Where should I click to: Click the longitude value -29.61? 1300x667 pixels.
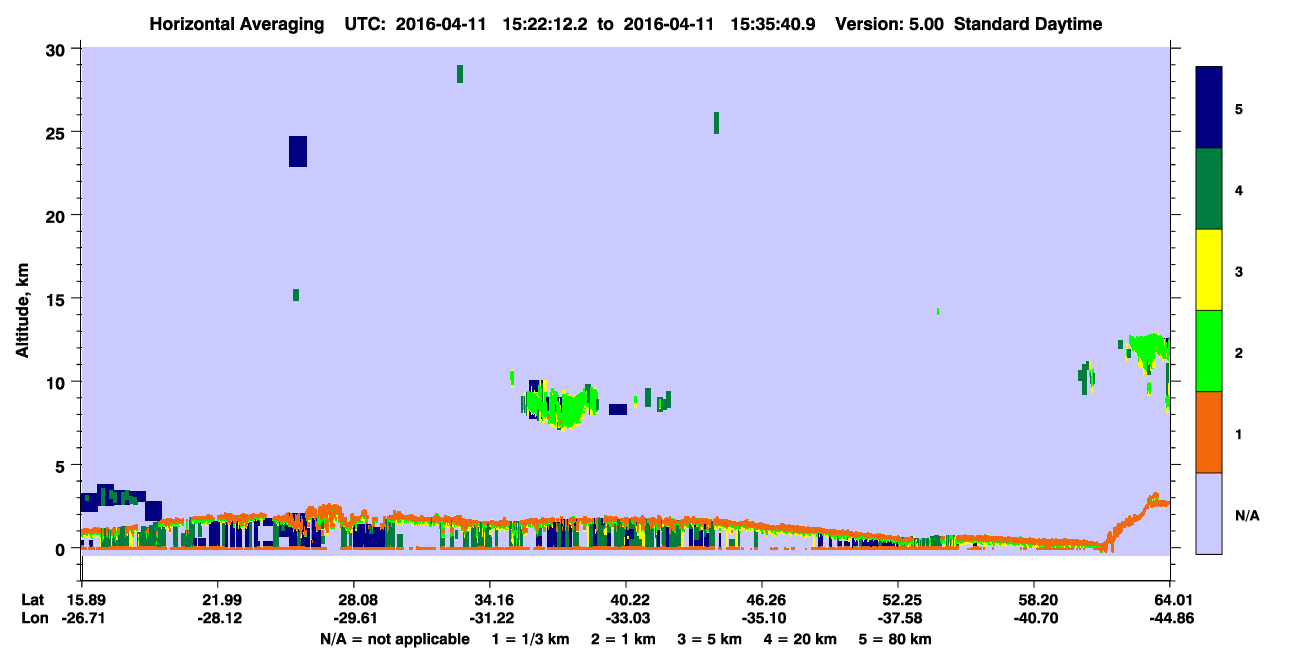(x=353, y=618)
